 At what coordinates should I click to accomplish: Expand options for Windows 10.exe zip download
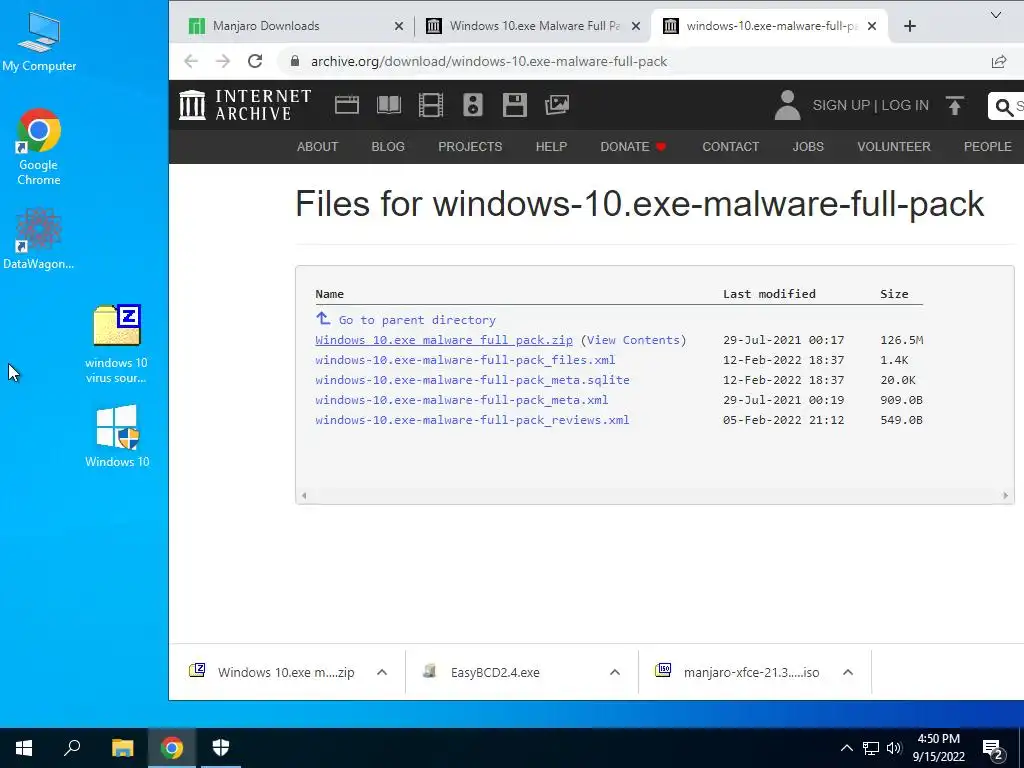point(382,672)
